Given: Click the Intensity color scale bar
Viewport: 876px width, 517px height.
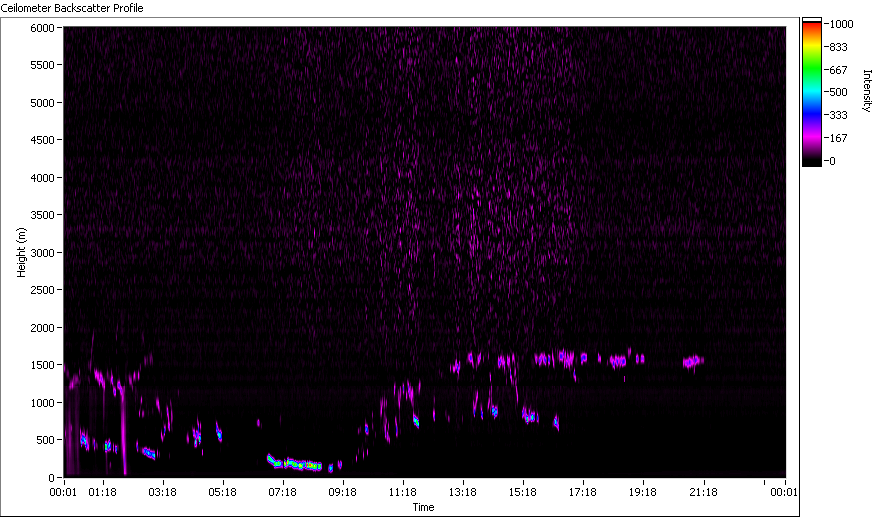Looking at the screenshot, I should [812, 92].
